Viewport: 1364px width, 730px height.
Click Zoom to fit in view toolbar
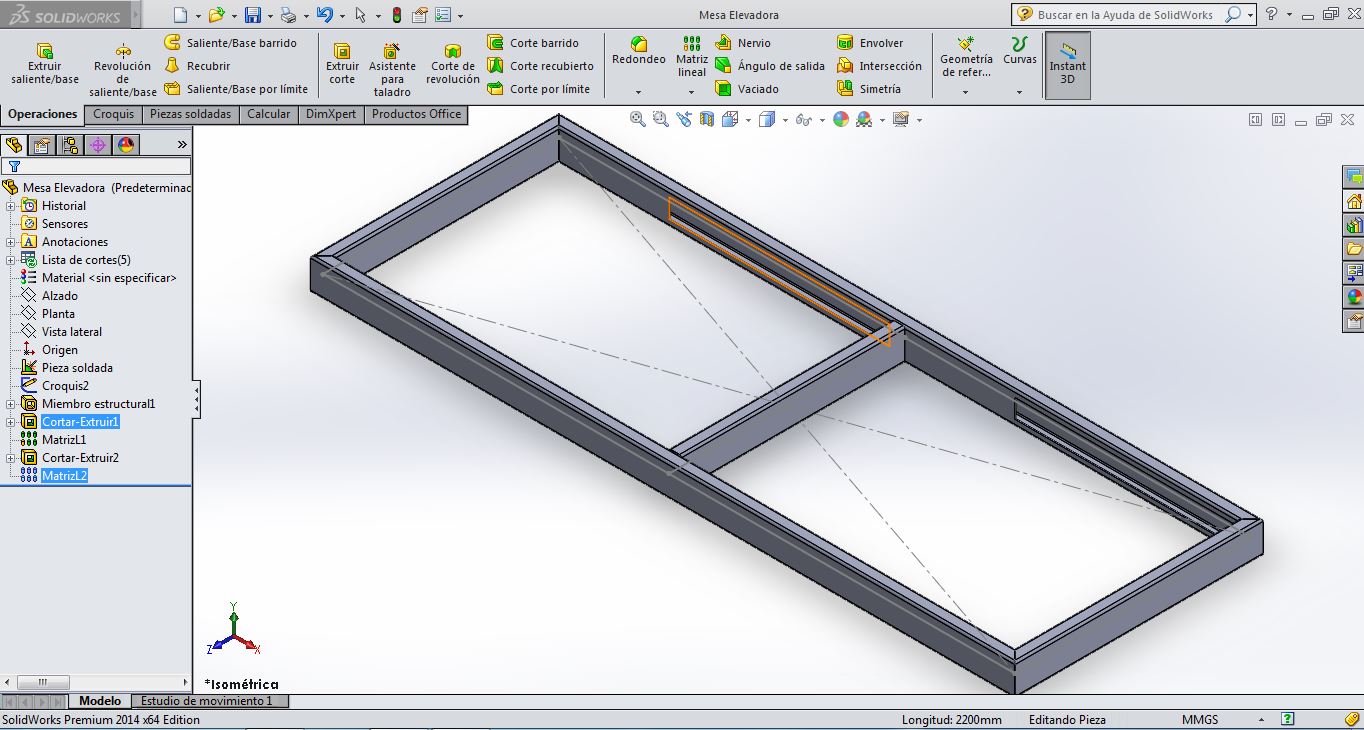click(638, 119)
